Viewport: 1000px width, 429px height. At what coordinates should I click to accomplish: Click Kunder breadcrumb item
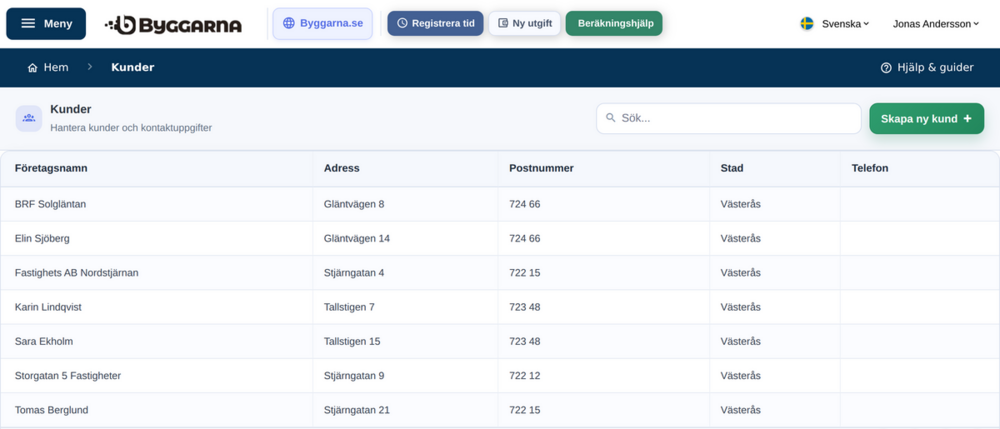pos(133,68)
